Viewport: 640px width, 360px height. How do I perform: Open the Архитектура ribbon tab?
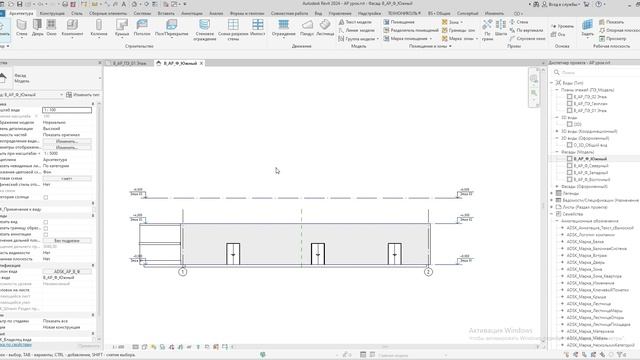[21, 13]
